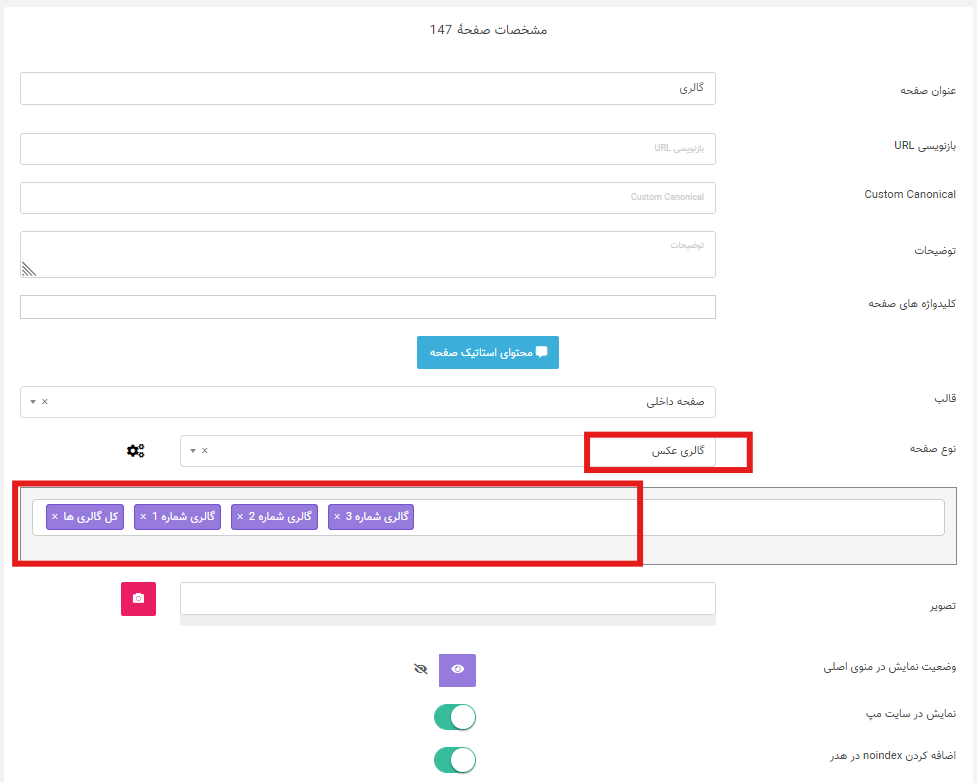Screen dimensions: 977x783
Task: Click the pink camera image upload button
Action: [x=138, y=599]
